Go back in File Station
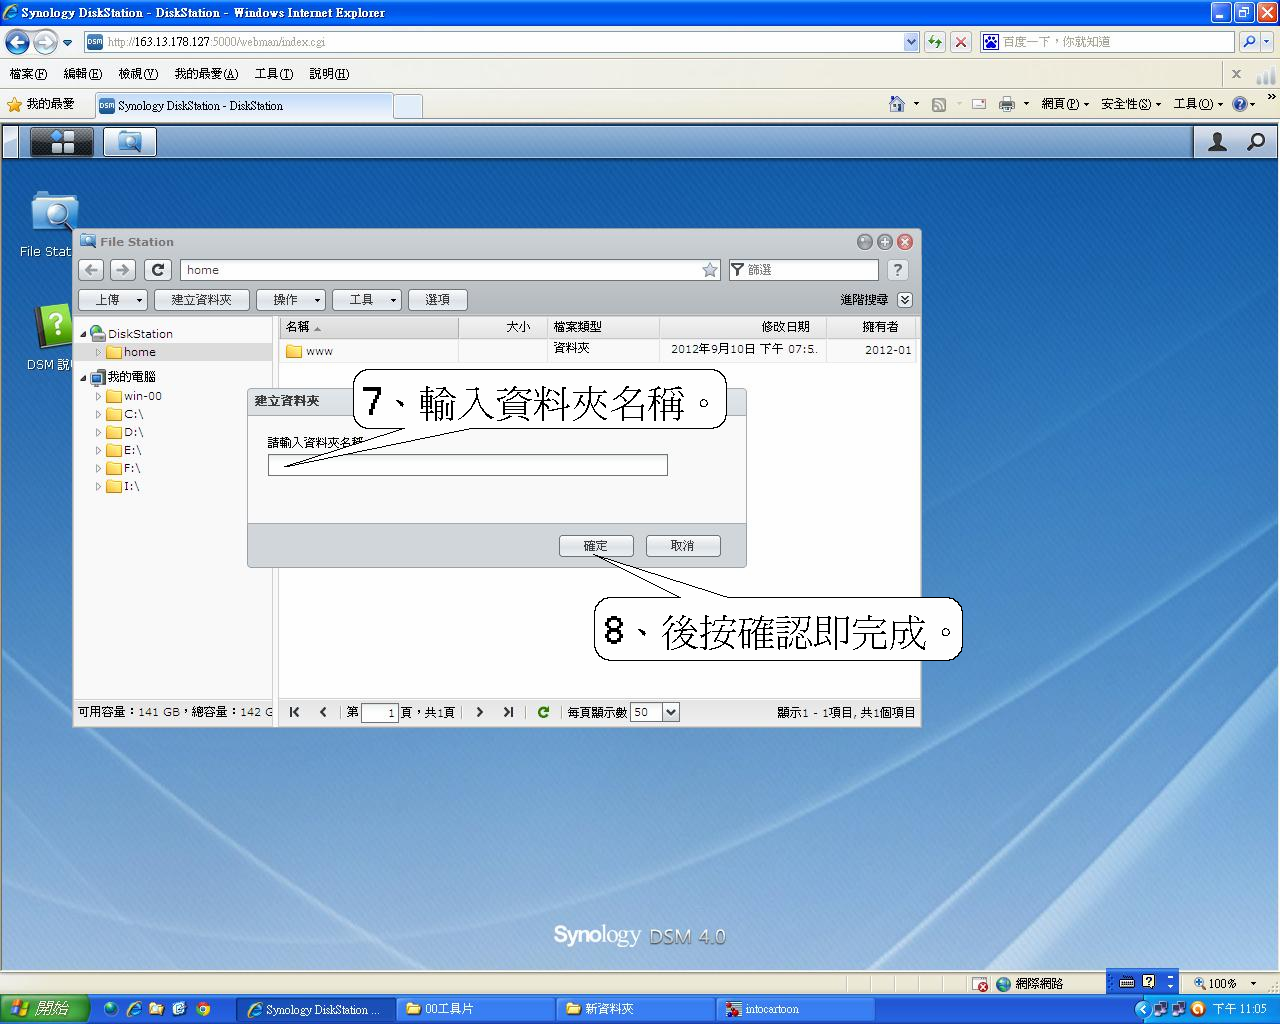Viewport: 1280px width, 1024px height. pos(91,270)
